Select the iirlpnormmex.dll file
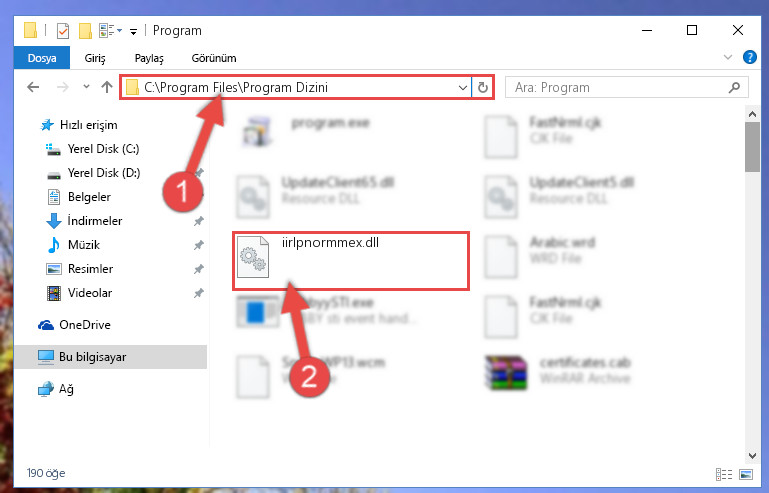Image resolution: width=769 pixels, height=493 pixels. [x=350, y=261]
